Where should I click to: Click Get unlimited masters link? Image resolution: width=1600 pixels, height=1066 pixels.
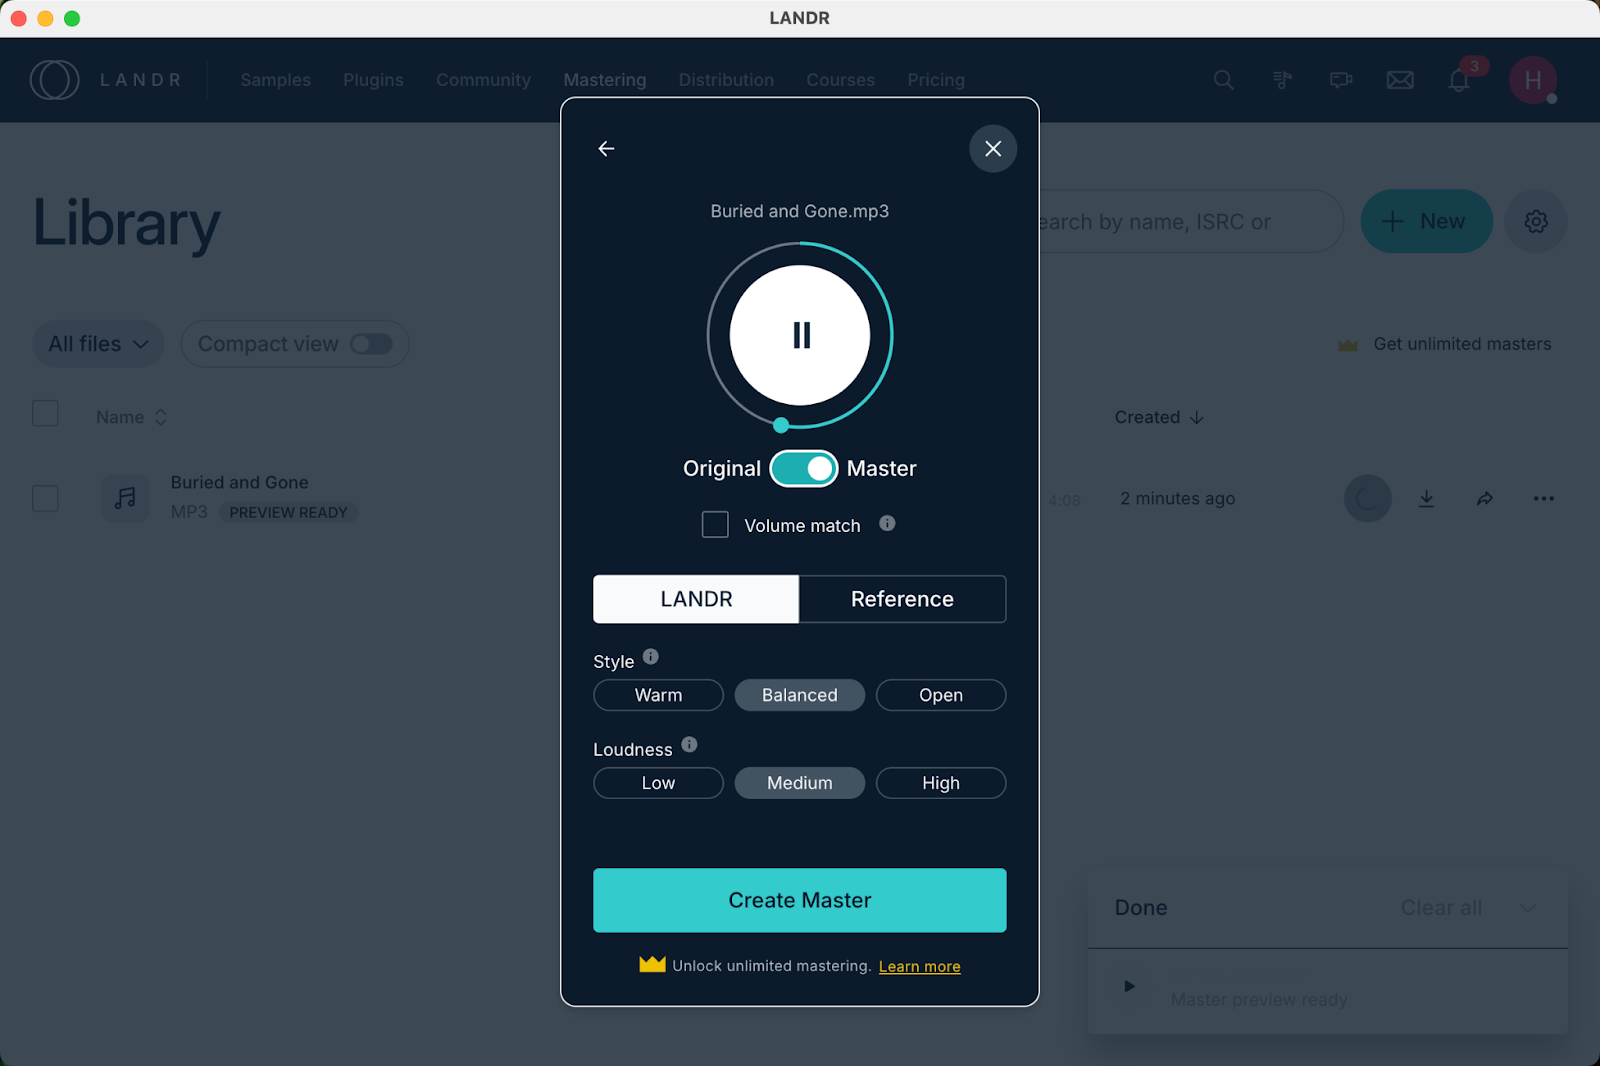pyautogui.click(x=1462, y=344)
